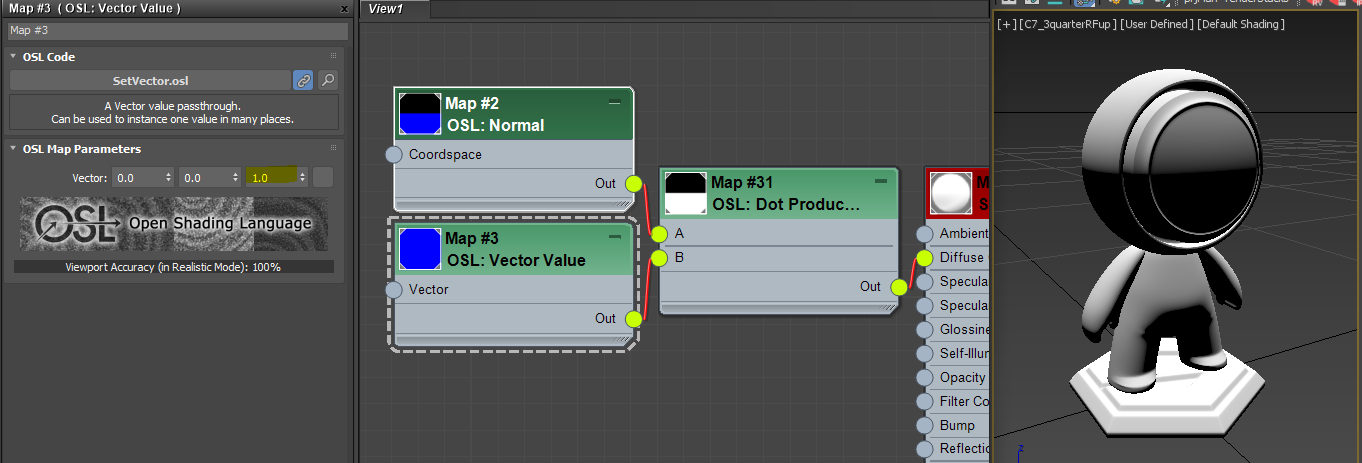Click the Opacity slot socket

[925, 378]
